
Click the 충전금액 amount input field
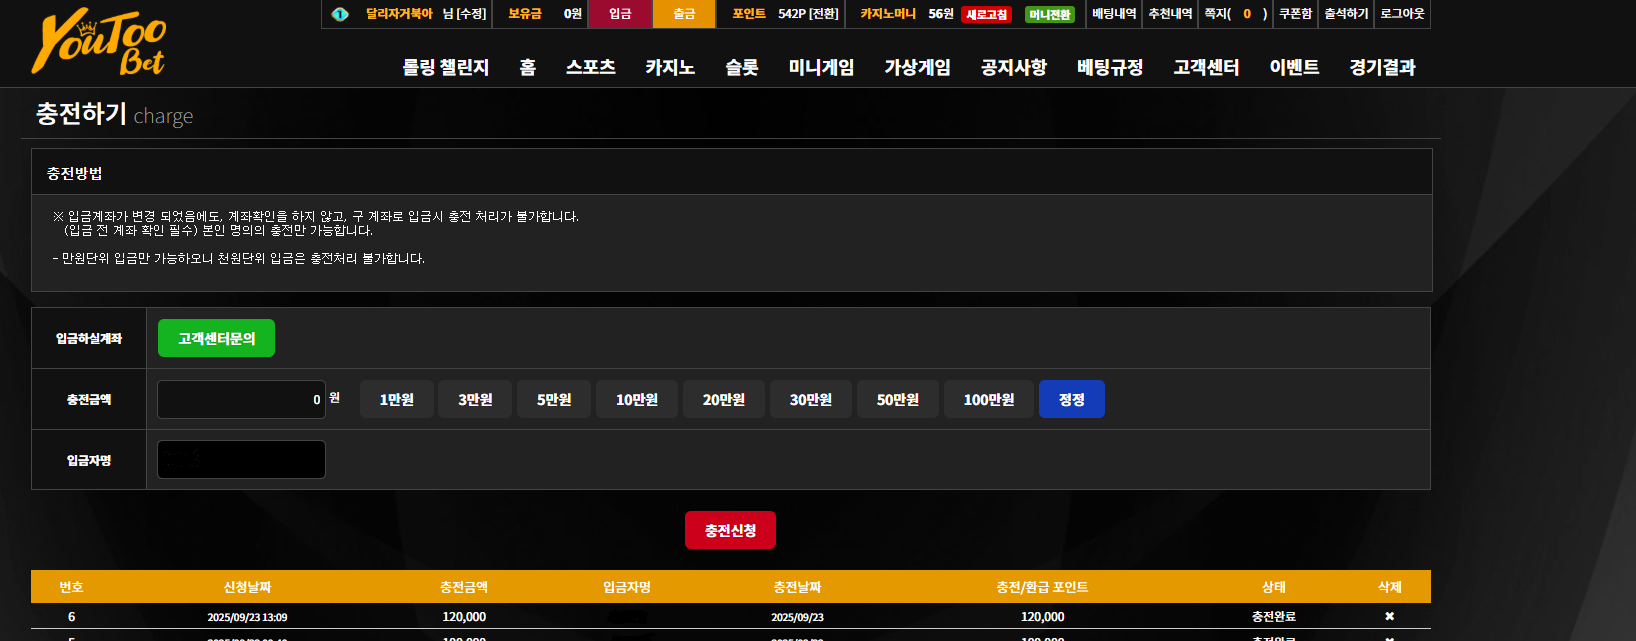click(x=241, y=399)
